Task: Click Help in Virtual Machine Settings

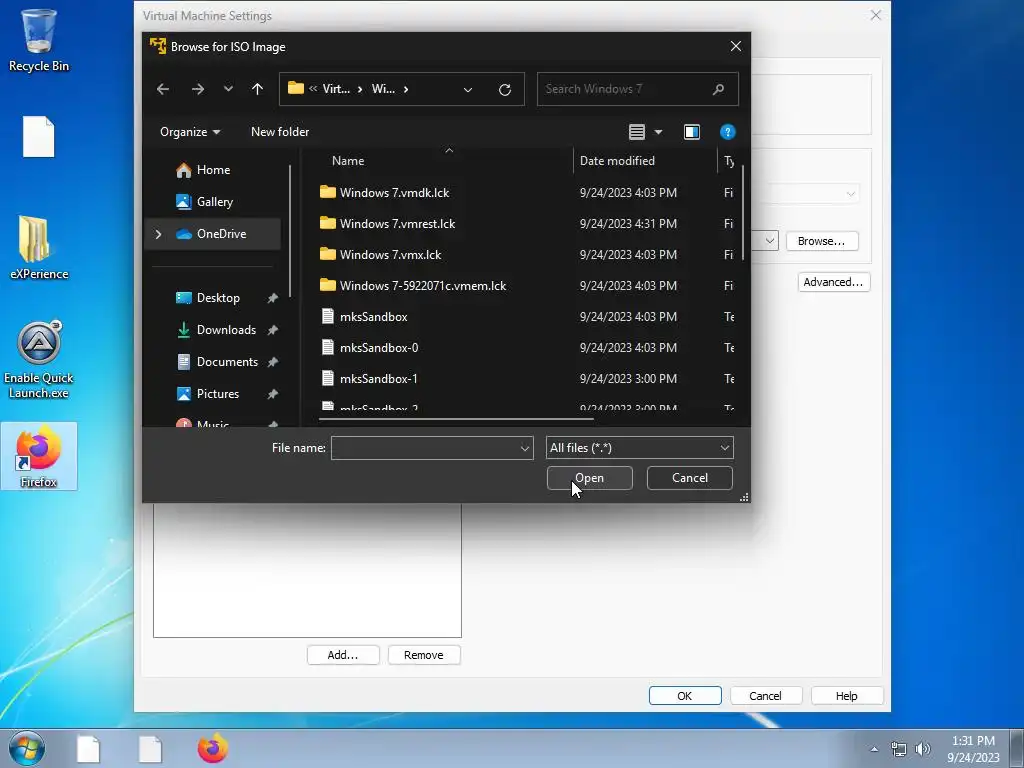Action: [847, 696]
